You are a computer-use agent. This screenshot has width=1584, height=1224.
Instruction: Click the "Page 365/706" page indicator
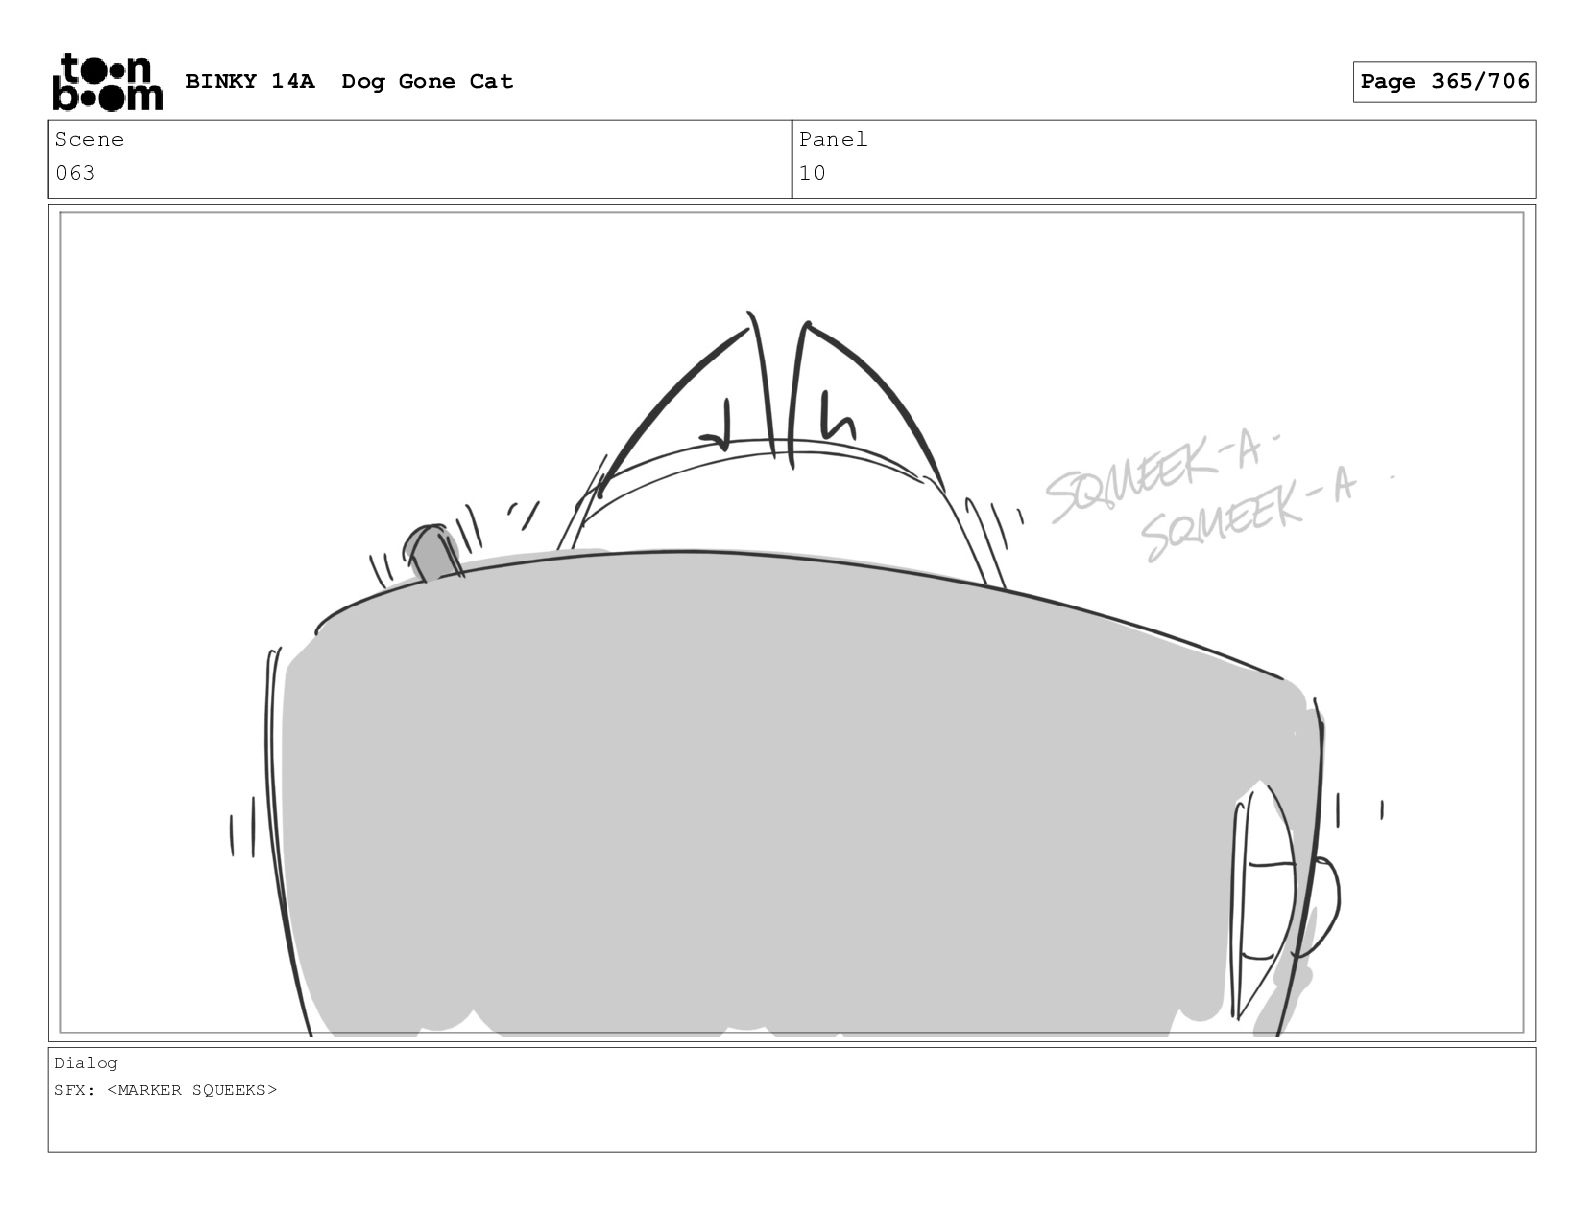pos(1444,82)
